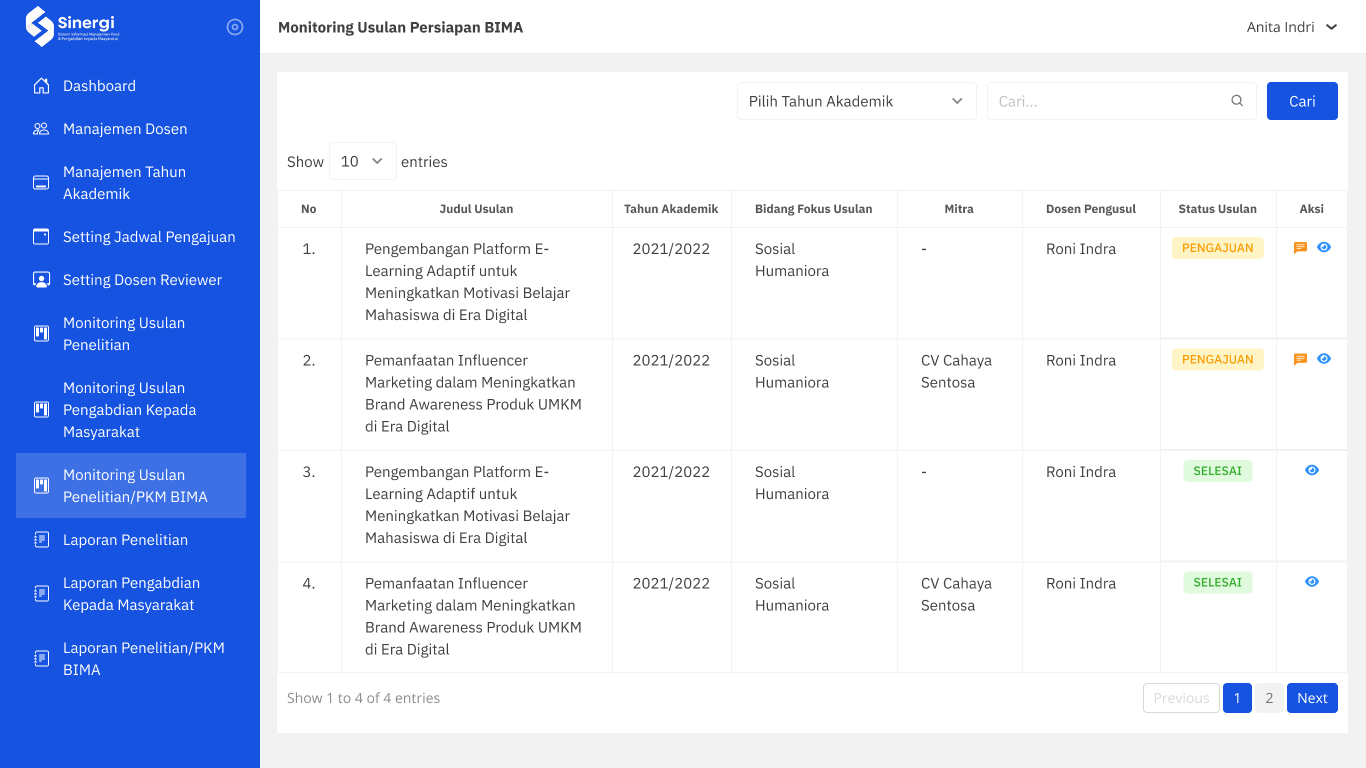The width and height of the screenshot is (1366, 768).
Task: View details with eye icon in row 3
Action: click(x=1312, y=470)
